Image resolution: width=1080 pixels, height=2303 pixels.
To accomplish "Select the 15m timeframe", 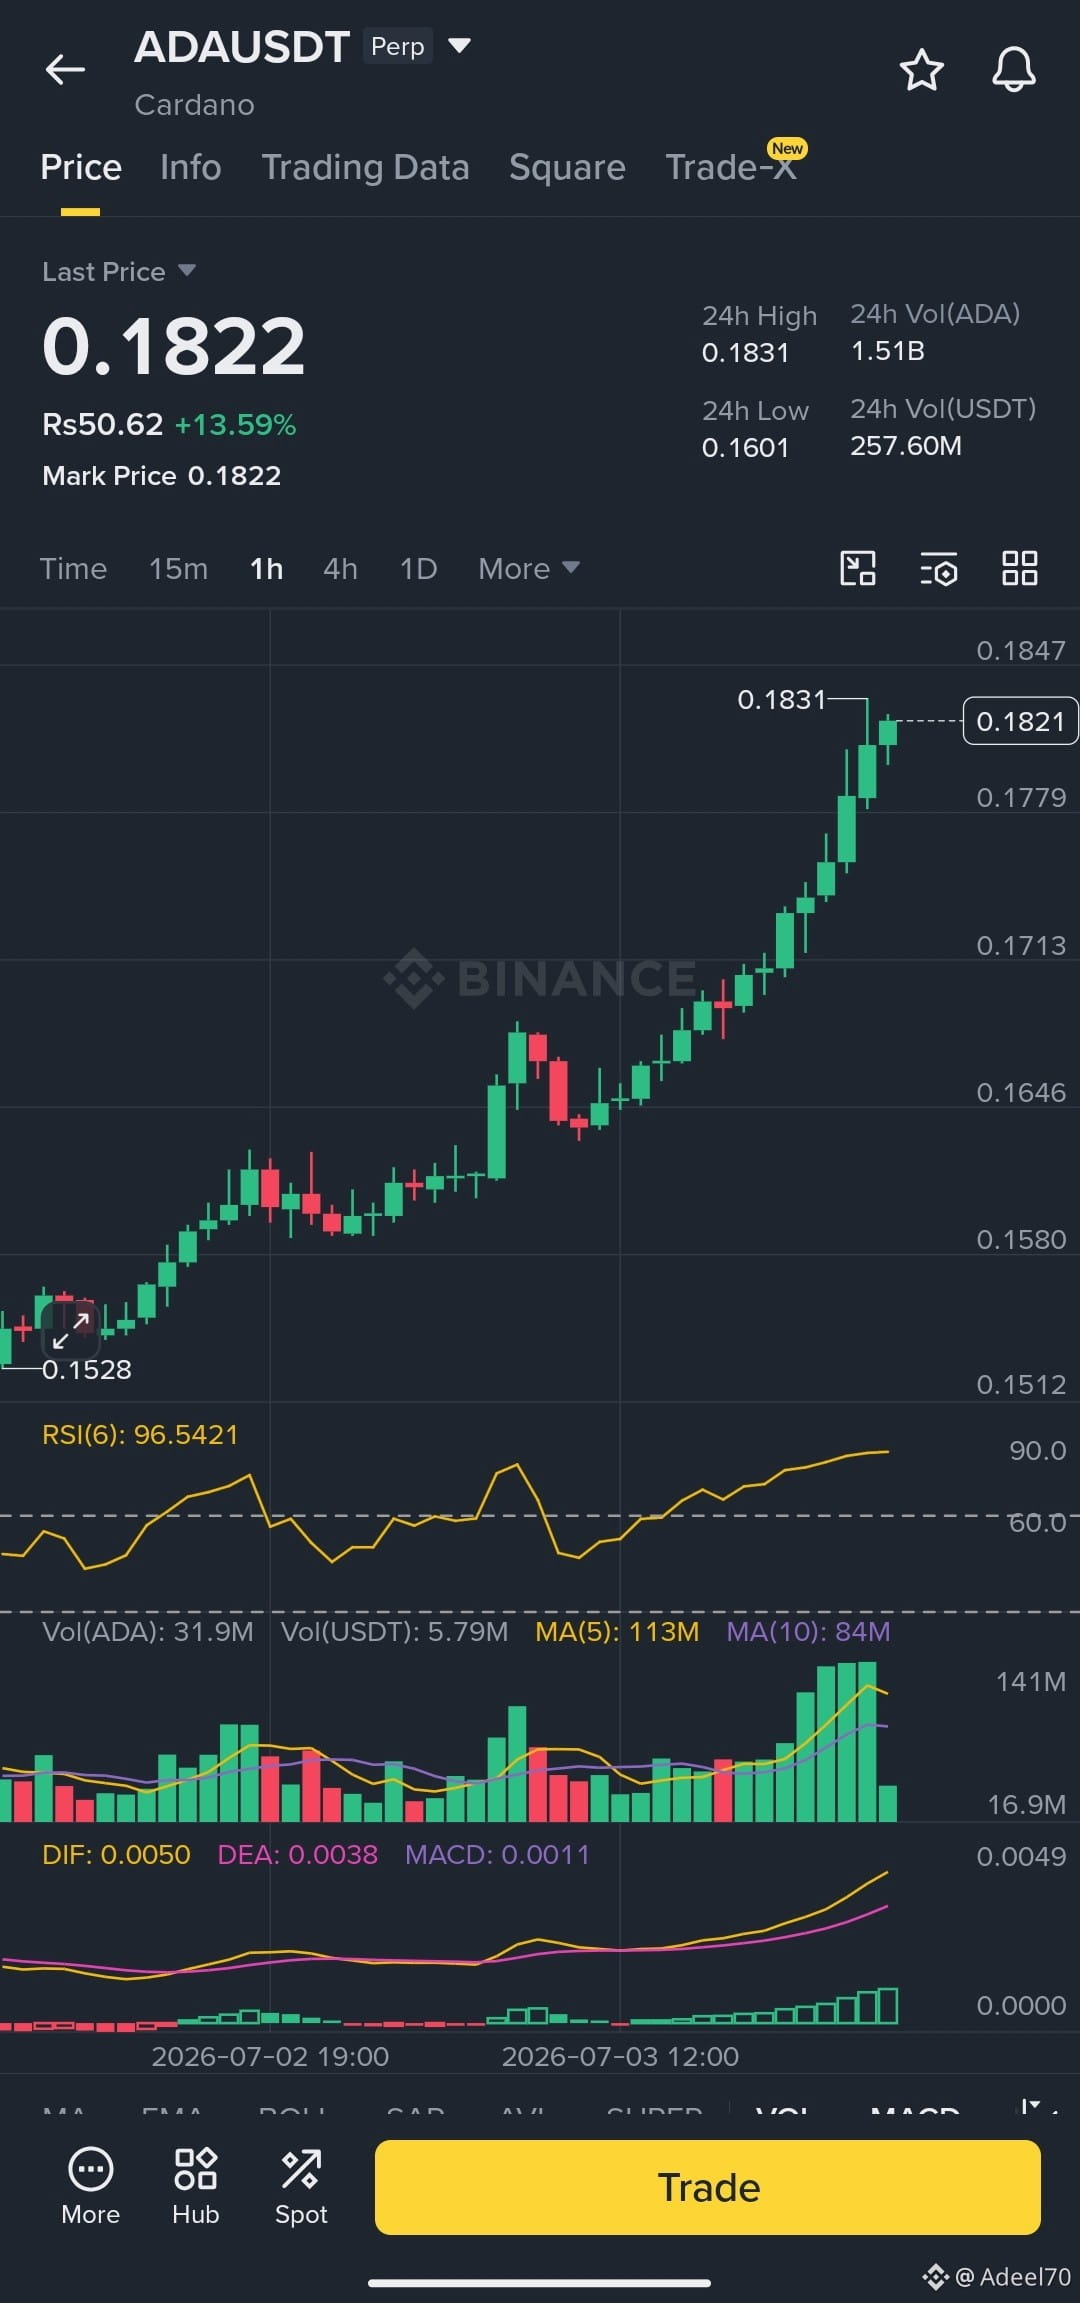I will [x=178, y=568].
